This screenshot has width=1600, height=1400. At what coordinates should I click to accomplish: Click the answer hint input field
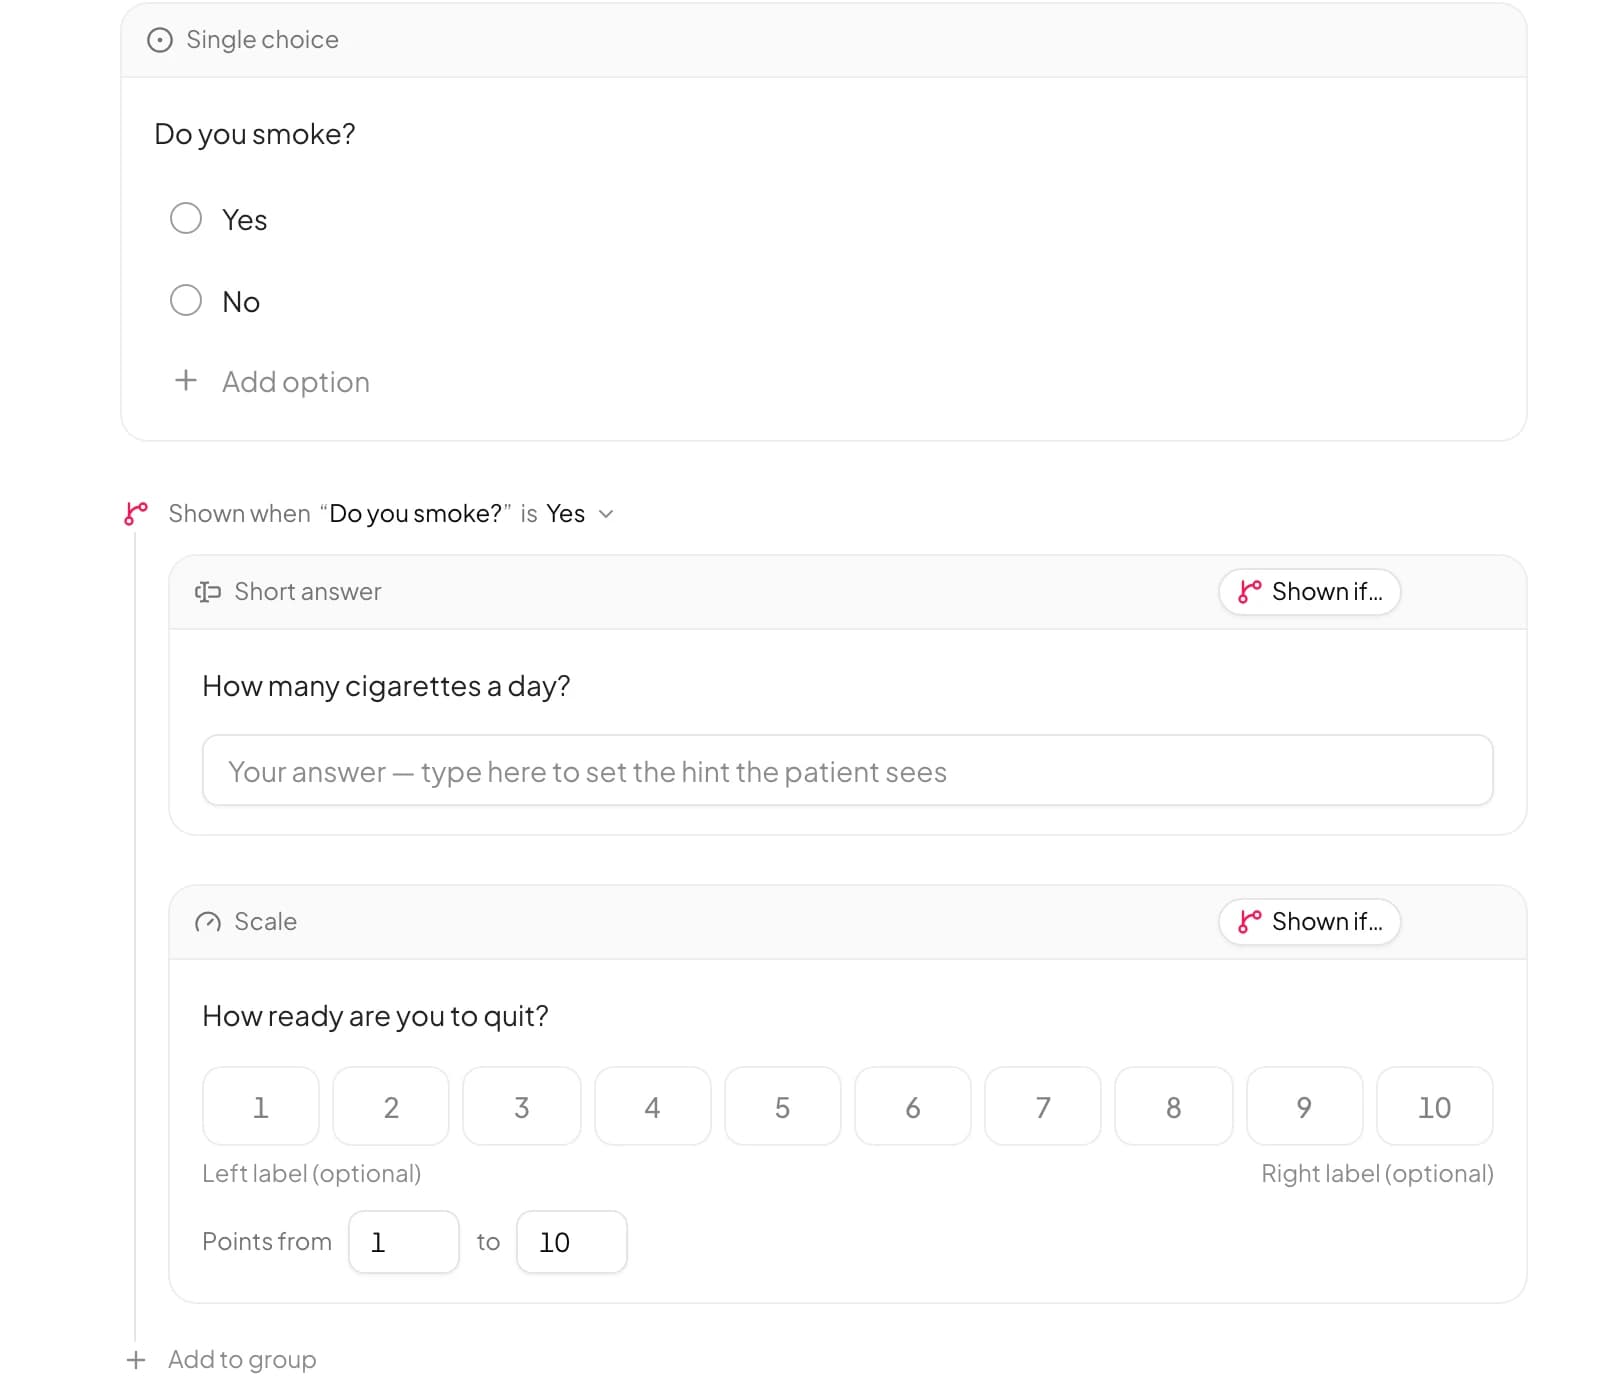tap(848, 770)
